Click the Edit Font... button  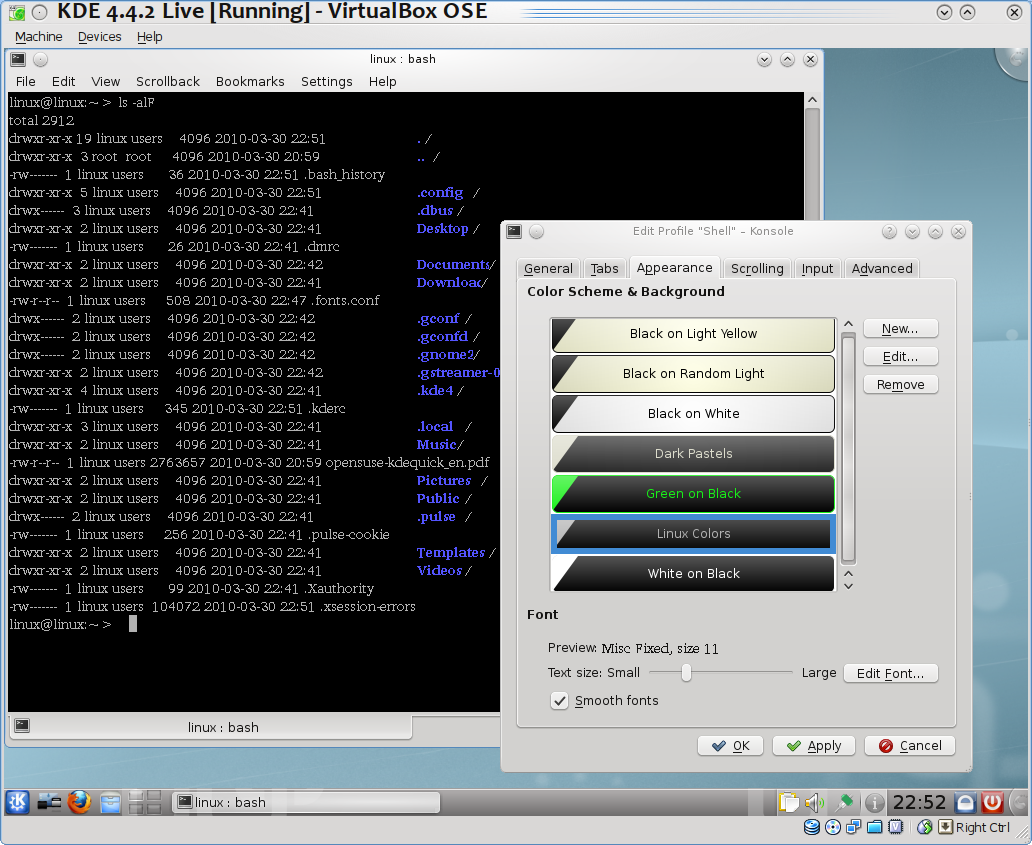[890, 673]
